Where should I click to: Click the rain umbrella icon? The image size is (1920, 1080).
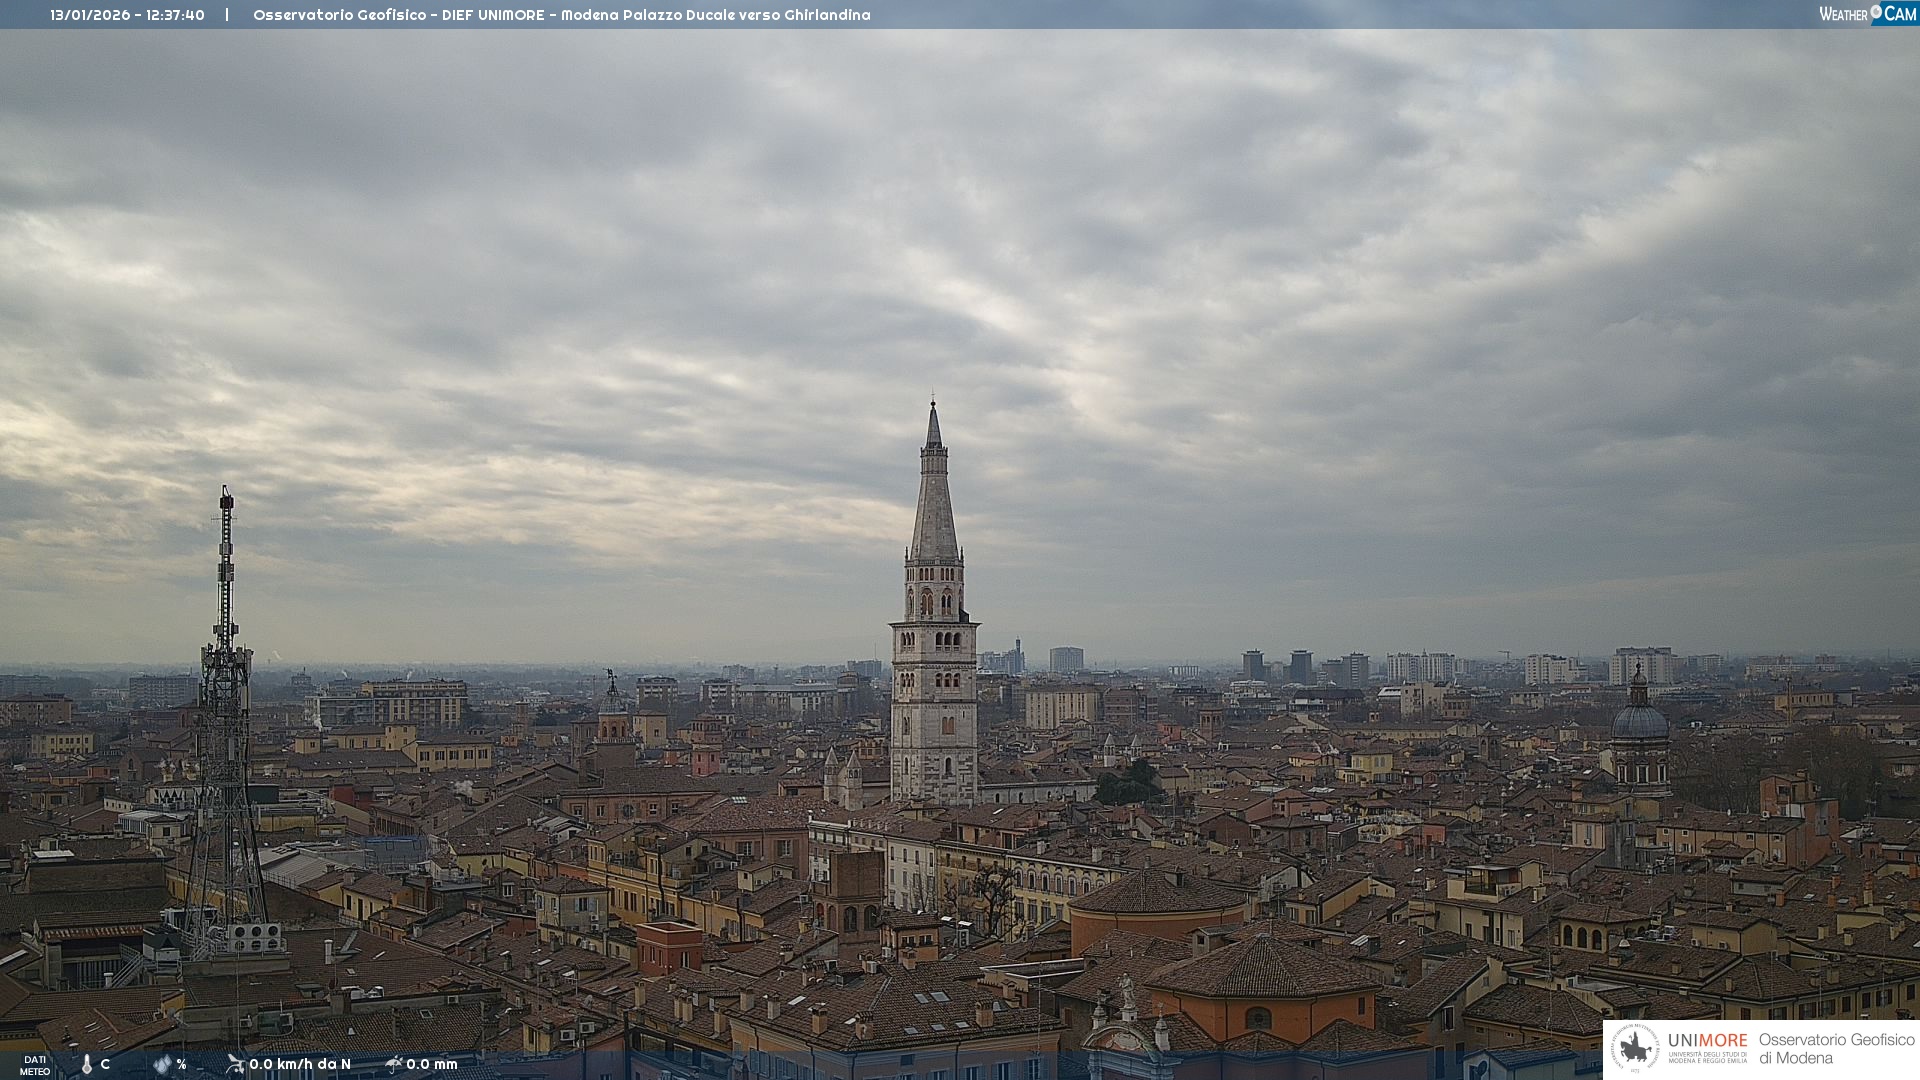394,1064
